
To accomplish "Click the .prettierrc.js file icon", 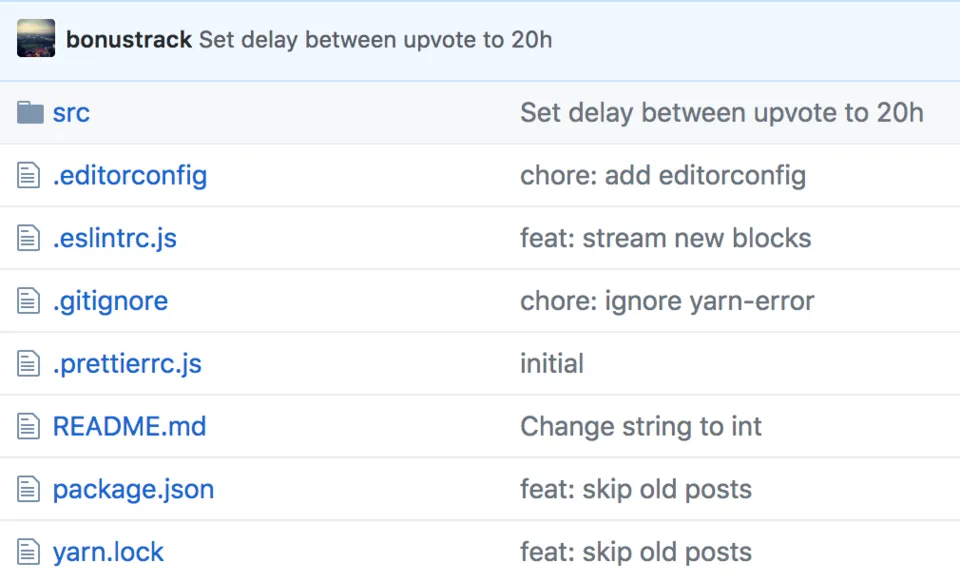I will [x=29, y=364].
